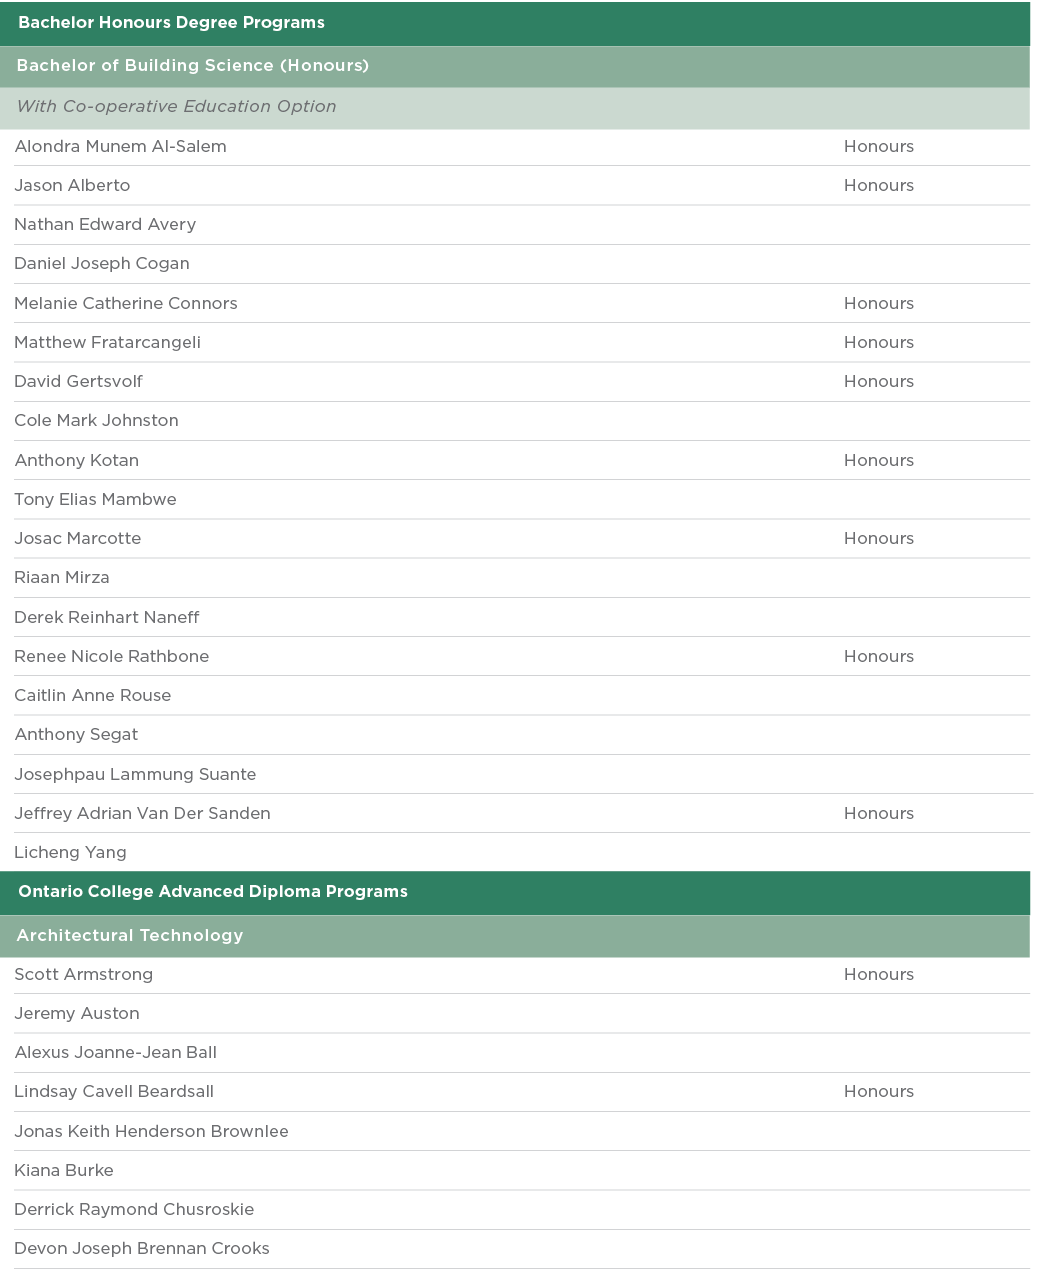Click the name Melanie Catherine Connors
Screen dimensions: 1037x1271
coord(126,304)
